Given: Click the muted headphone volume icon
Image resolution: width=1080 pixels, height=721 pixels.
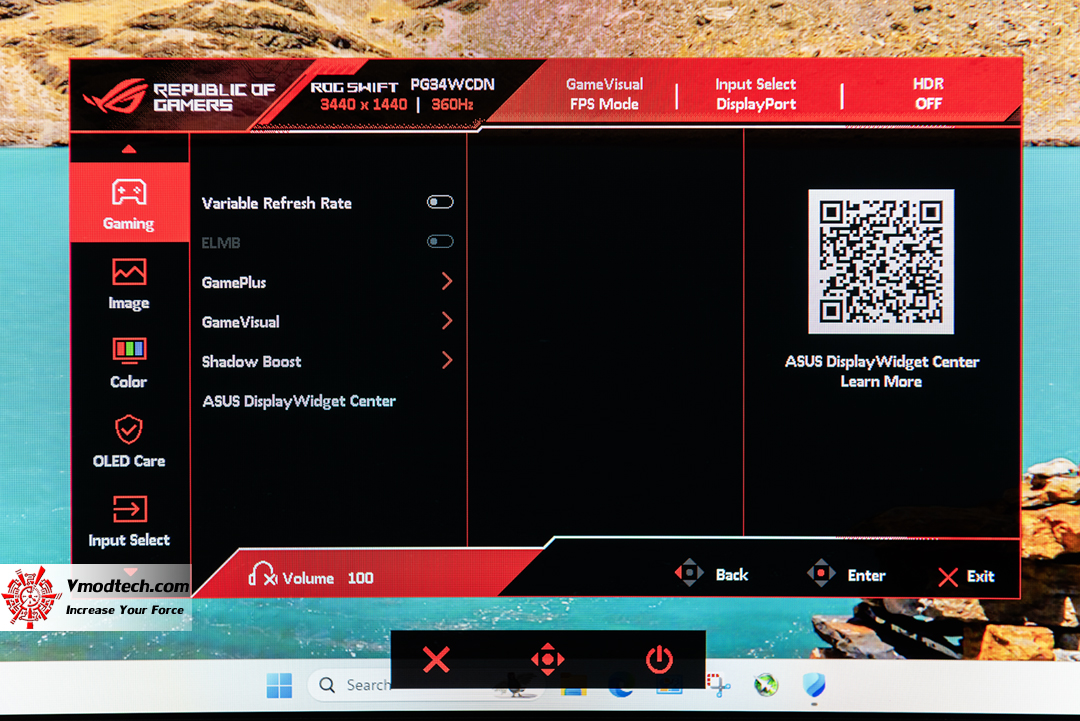Looking at the screenshot, I should (x=262, y=574).
